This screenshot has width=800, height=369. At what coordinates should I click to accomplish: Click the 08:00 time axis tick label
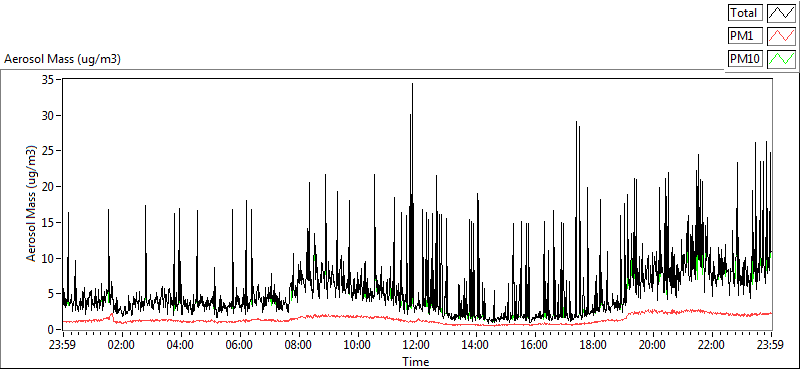(298, 345)
